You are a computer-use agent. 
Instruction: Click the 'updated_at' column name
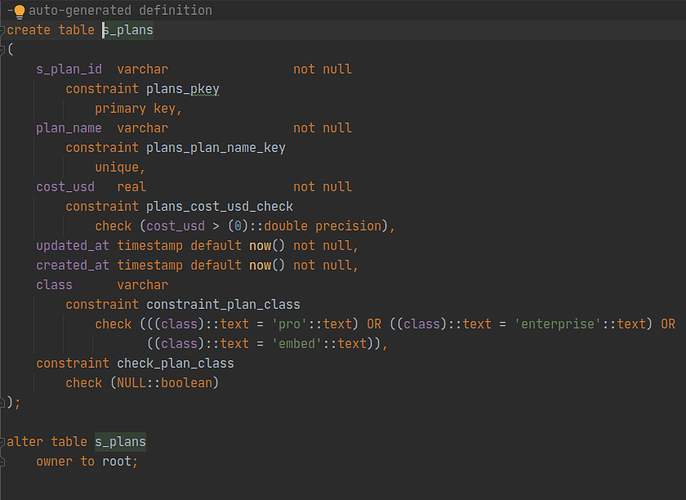73,246
